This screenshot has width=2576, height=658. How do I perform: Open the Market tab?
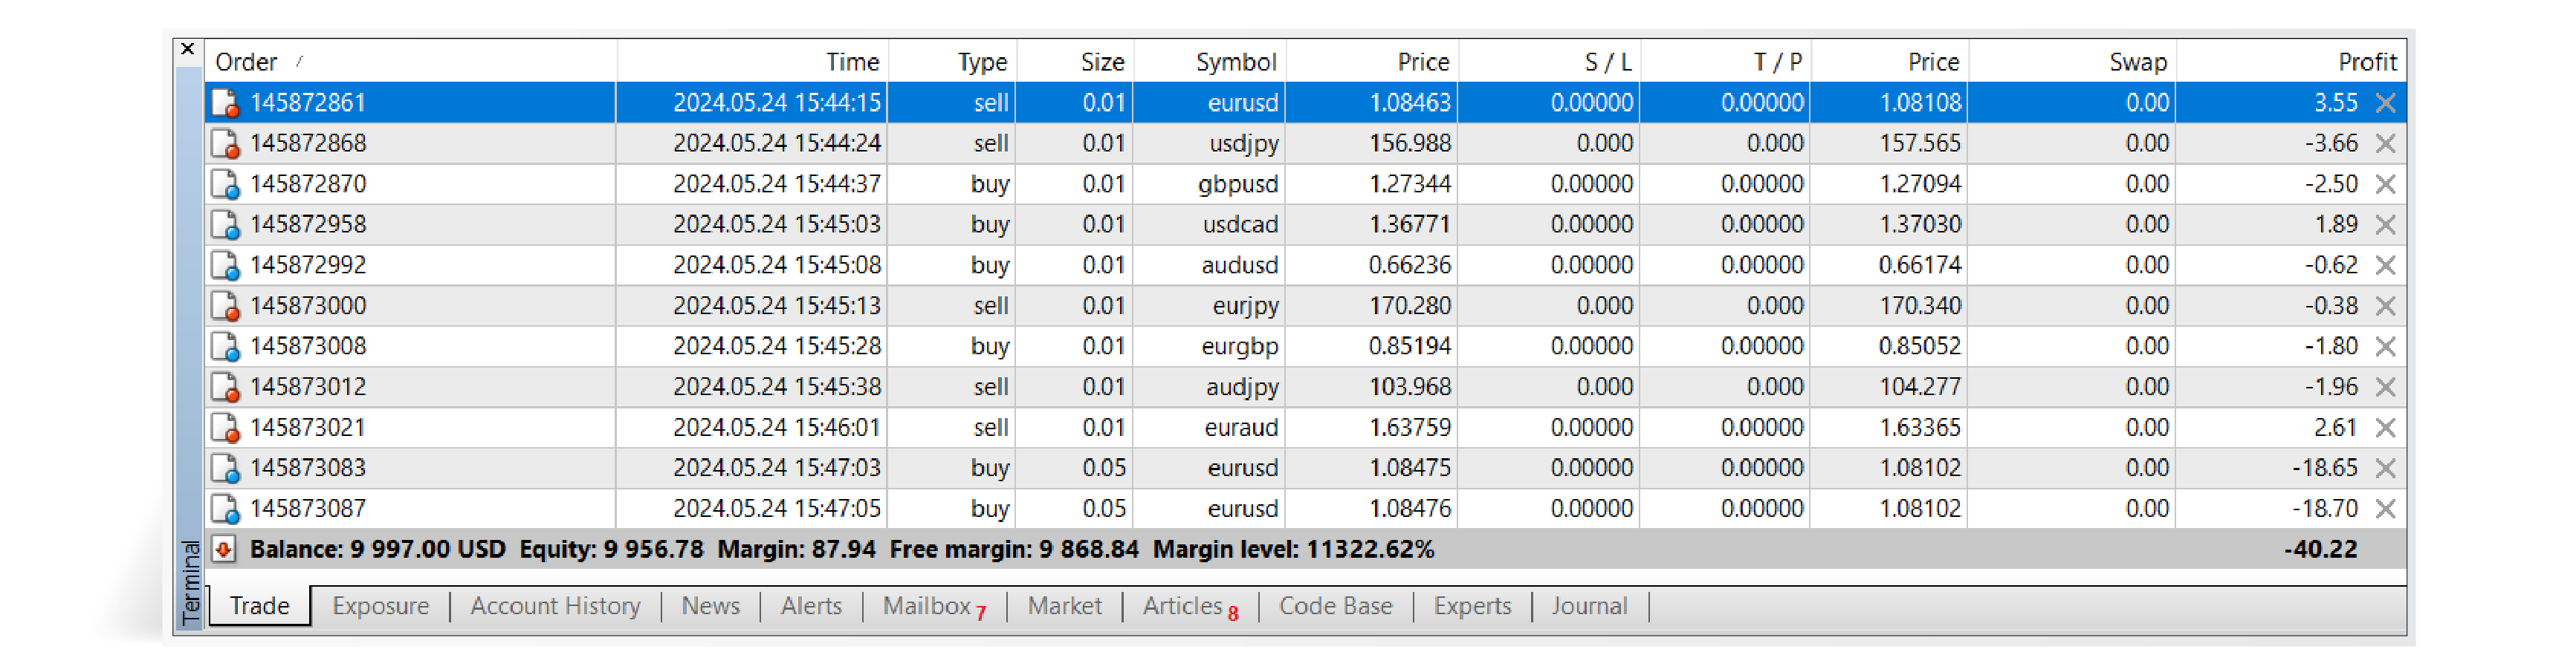tap(1064, 606)
